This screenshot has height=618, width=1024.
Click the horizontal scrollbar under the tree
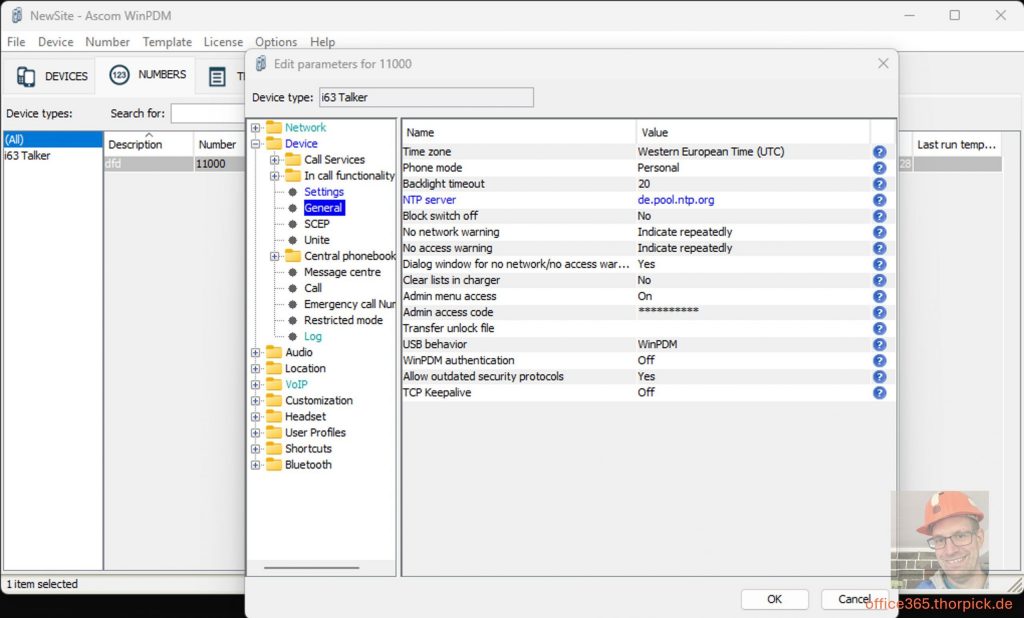pyautogui.click(x=311, y=568)
